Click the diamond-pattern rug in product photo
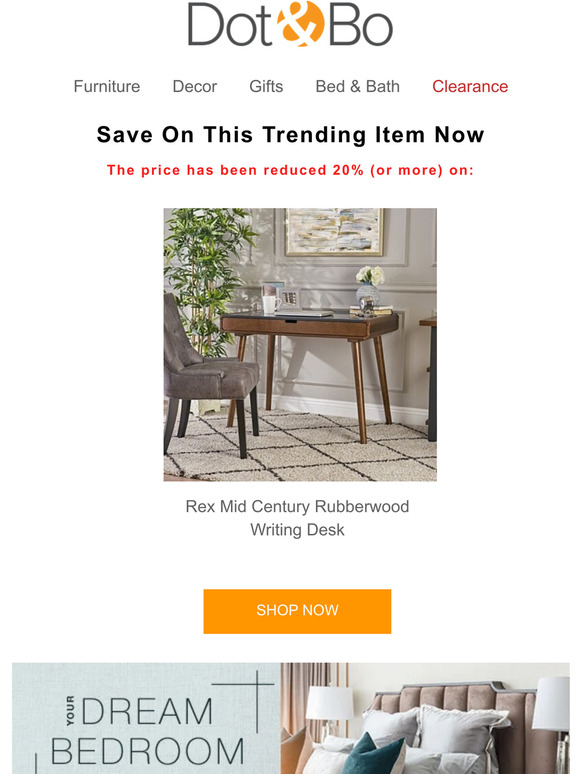The width and height of the screenshot is (580, 774). point(300,449)
